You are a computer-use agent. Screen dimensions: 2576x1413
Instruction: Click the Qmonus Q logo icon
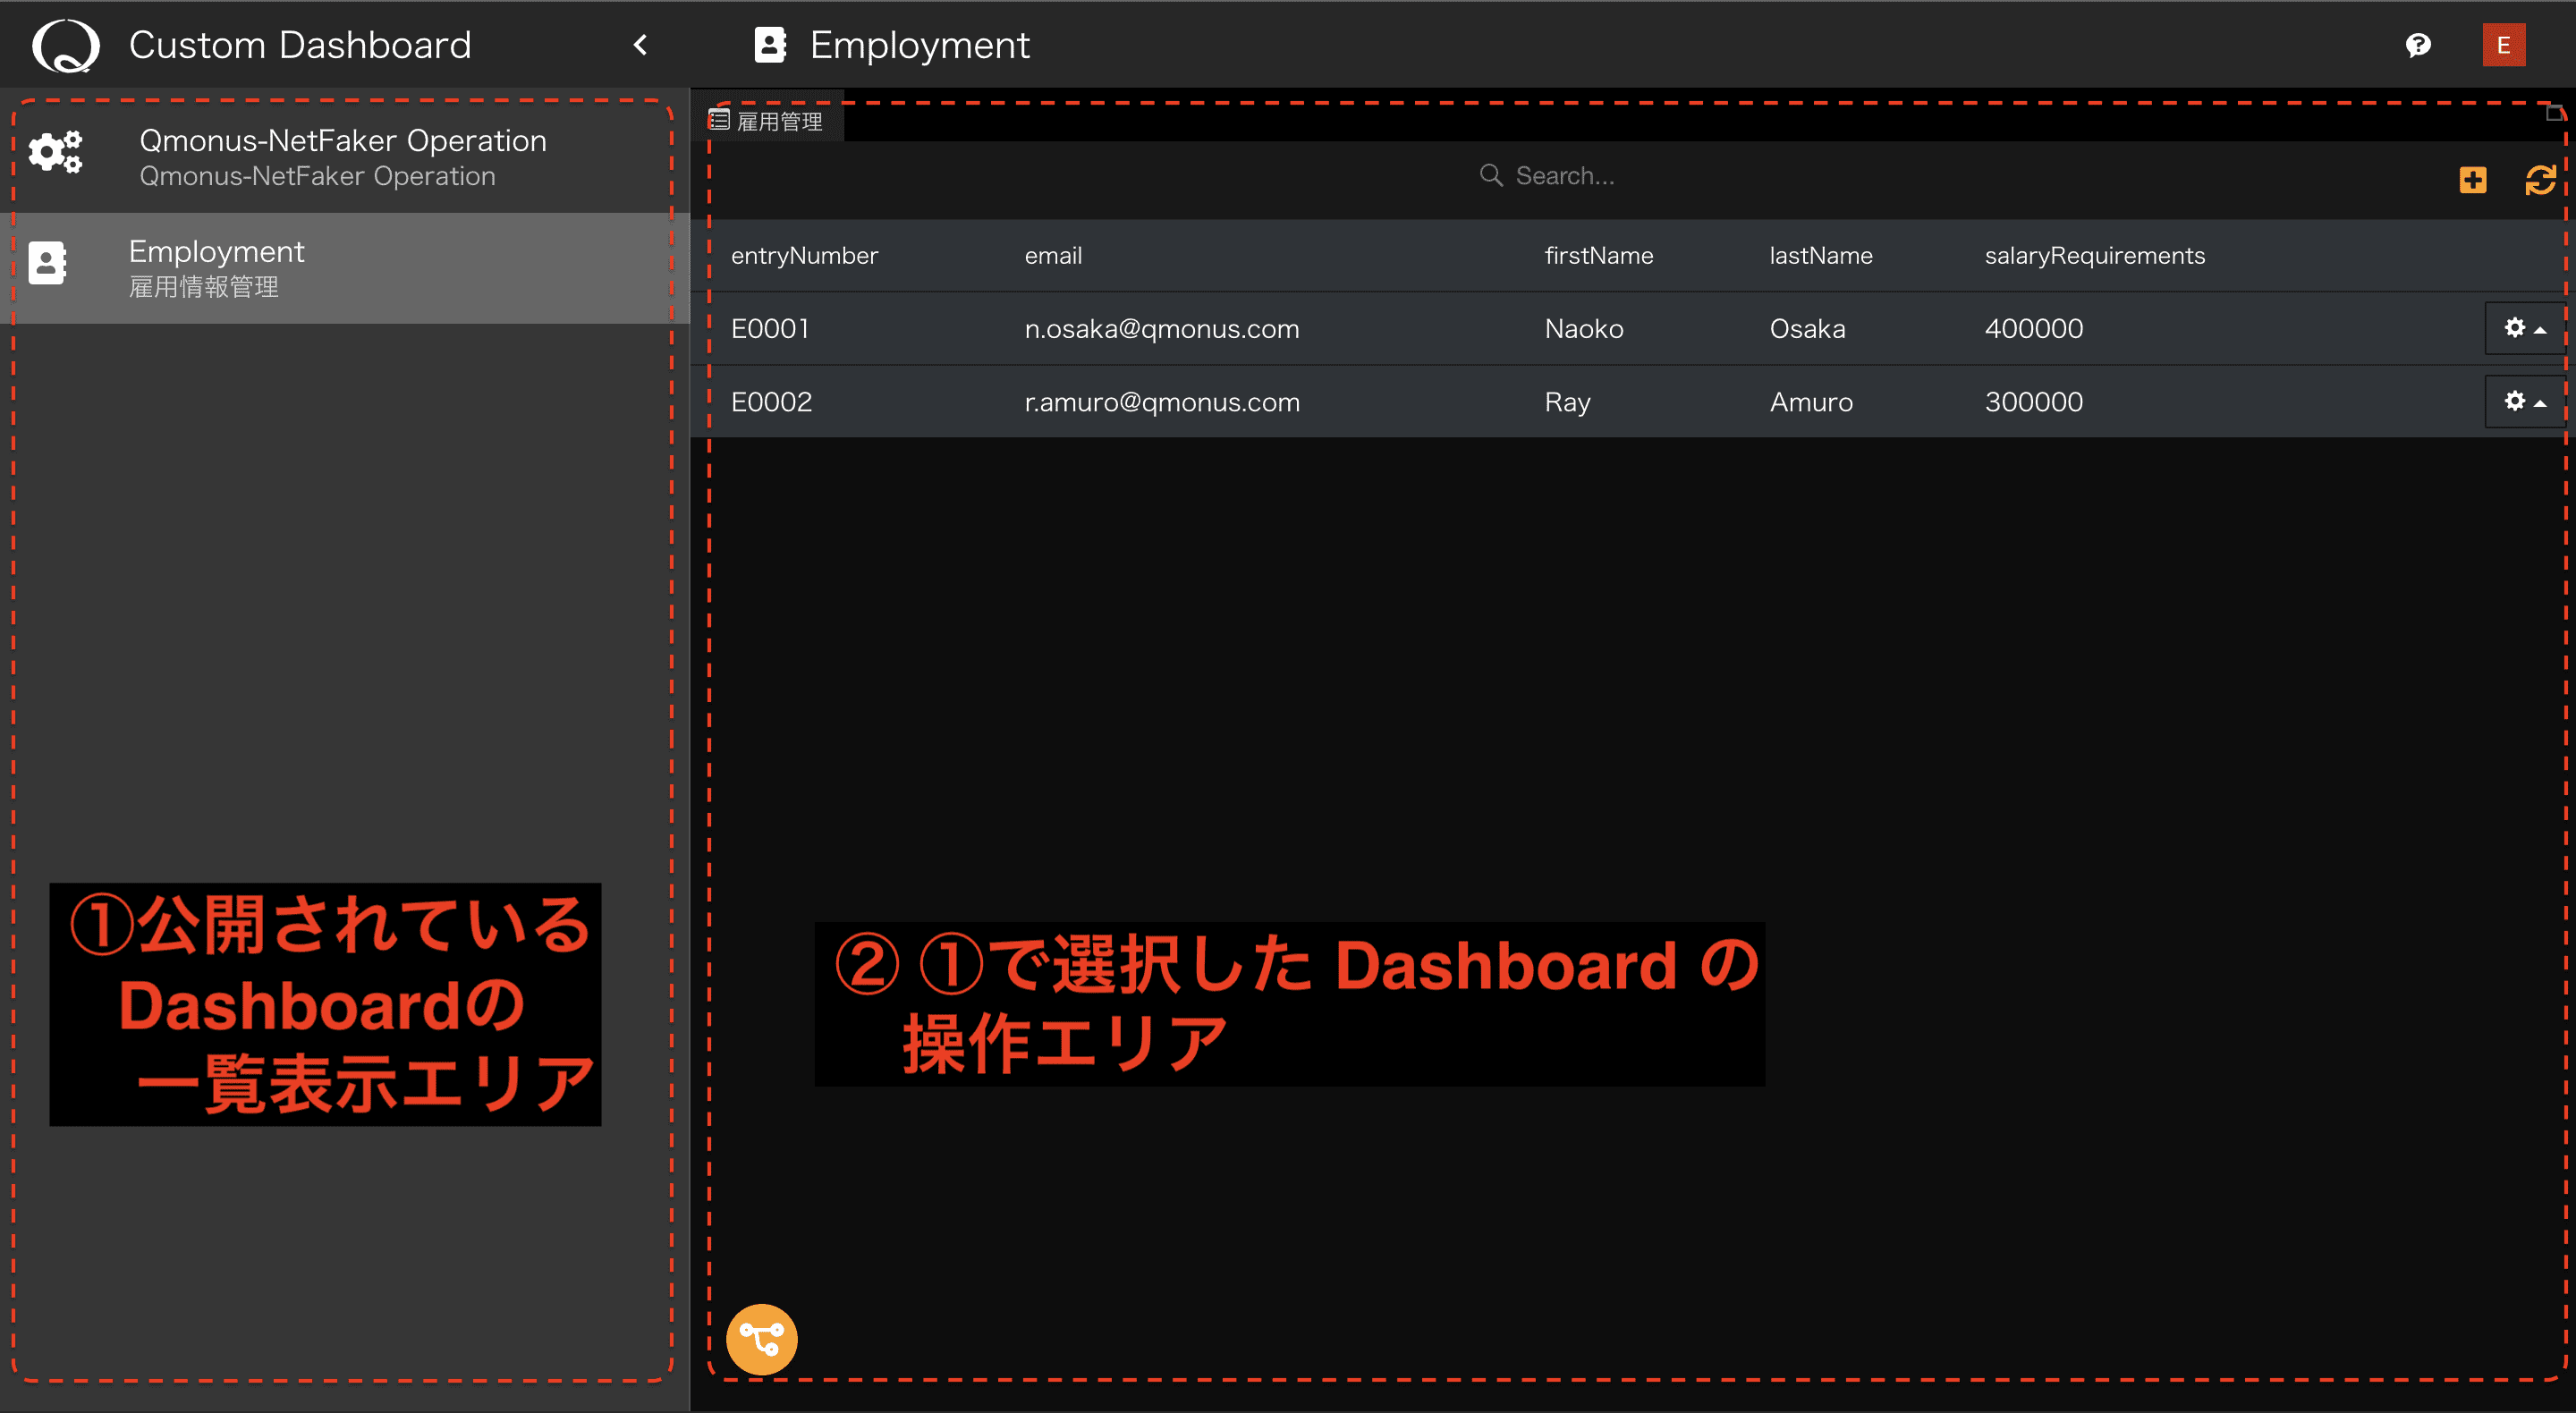coord(66,45)
